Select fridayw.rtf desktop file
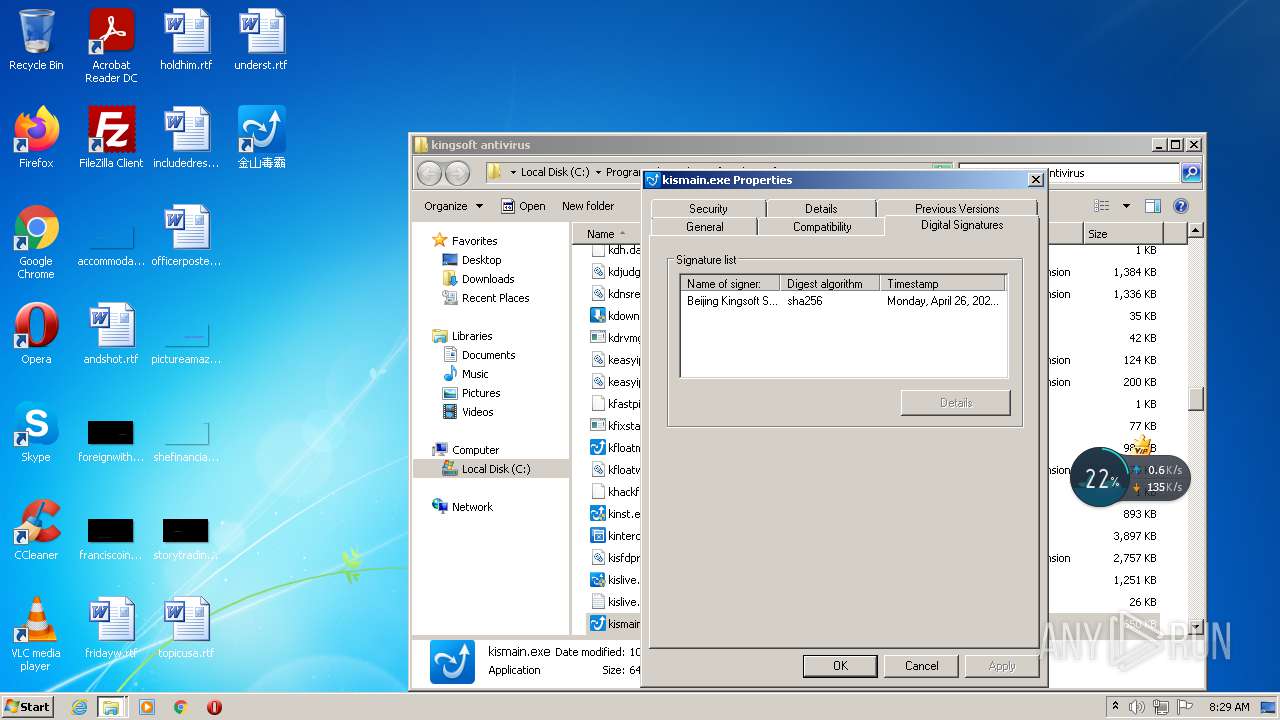Screen dimensions: 1280x720 111,628
